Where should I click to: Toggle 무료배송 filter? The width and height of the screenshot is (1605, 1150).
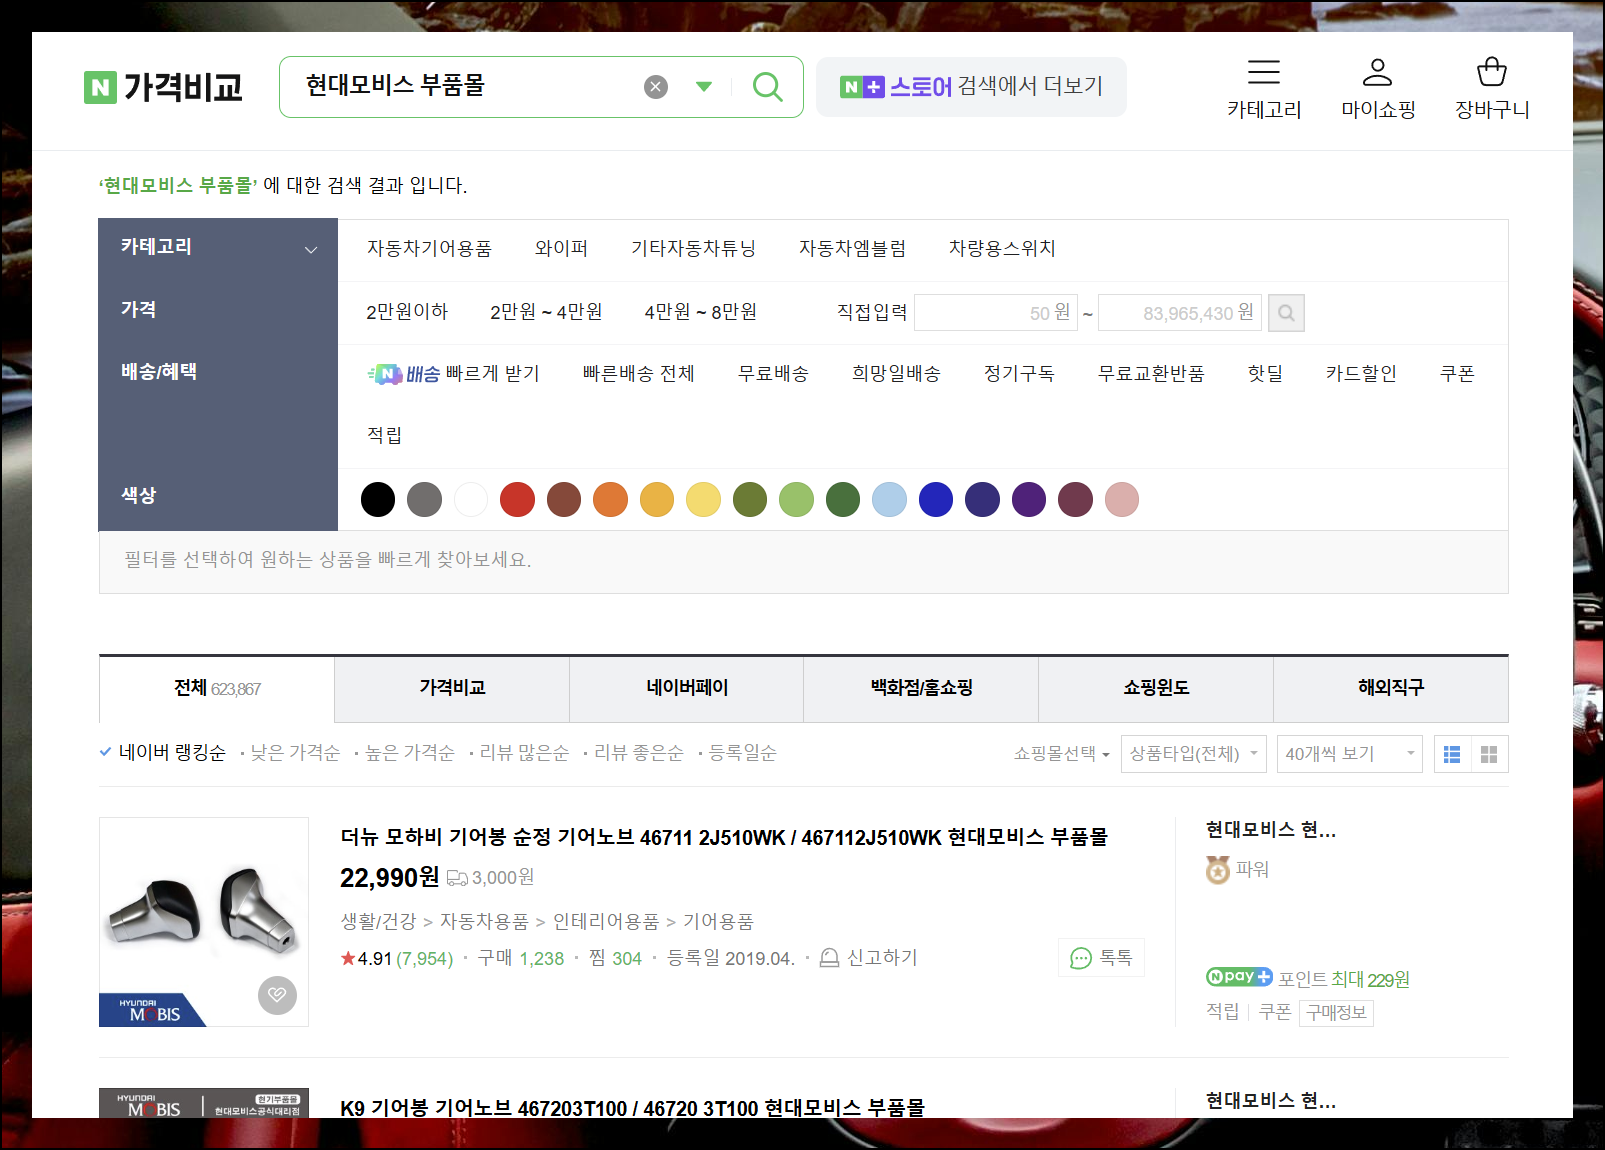tap(773, 374)
